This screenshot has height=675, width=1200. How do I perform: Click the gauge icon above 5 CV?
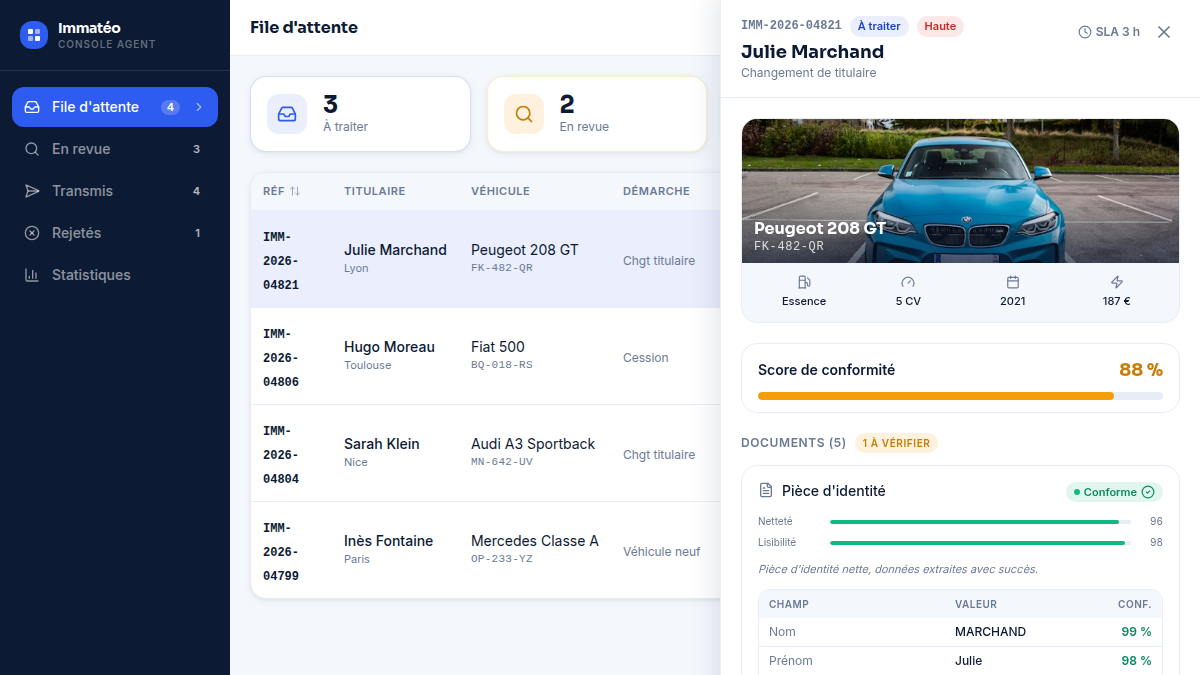pyautogui.click(x=908, y=282)
